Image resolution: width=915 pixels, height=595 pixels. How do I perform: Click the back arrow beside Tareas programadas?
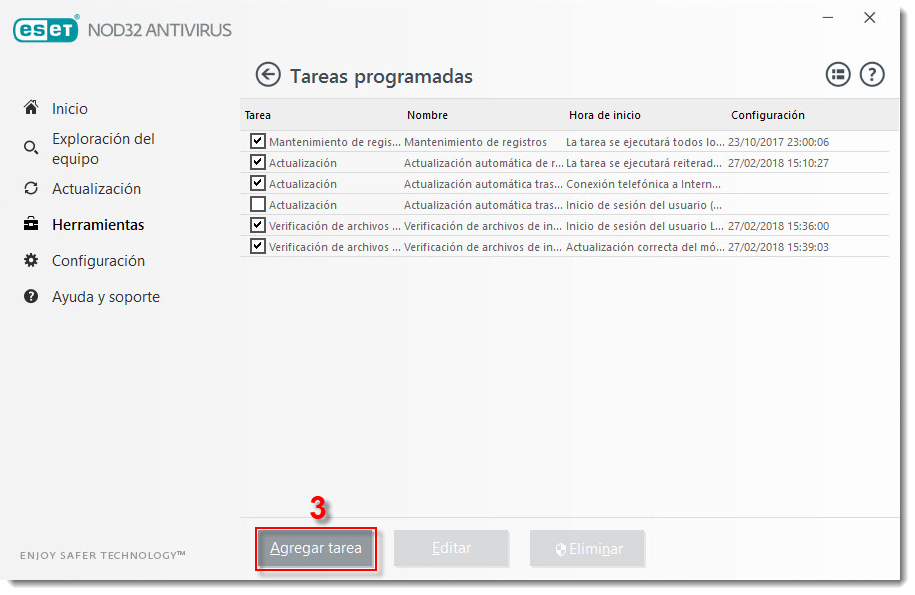point(267,75)
